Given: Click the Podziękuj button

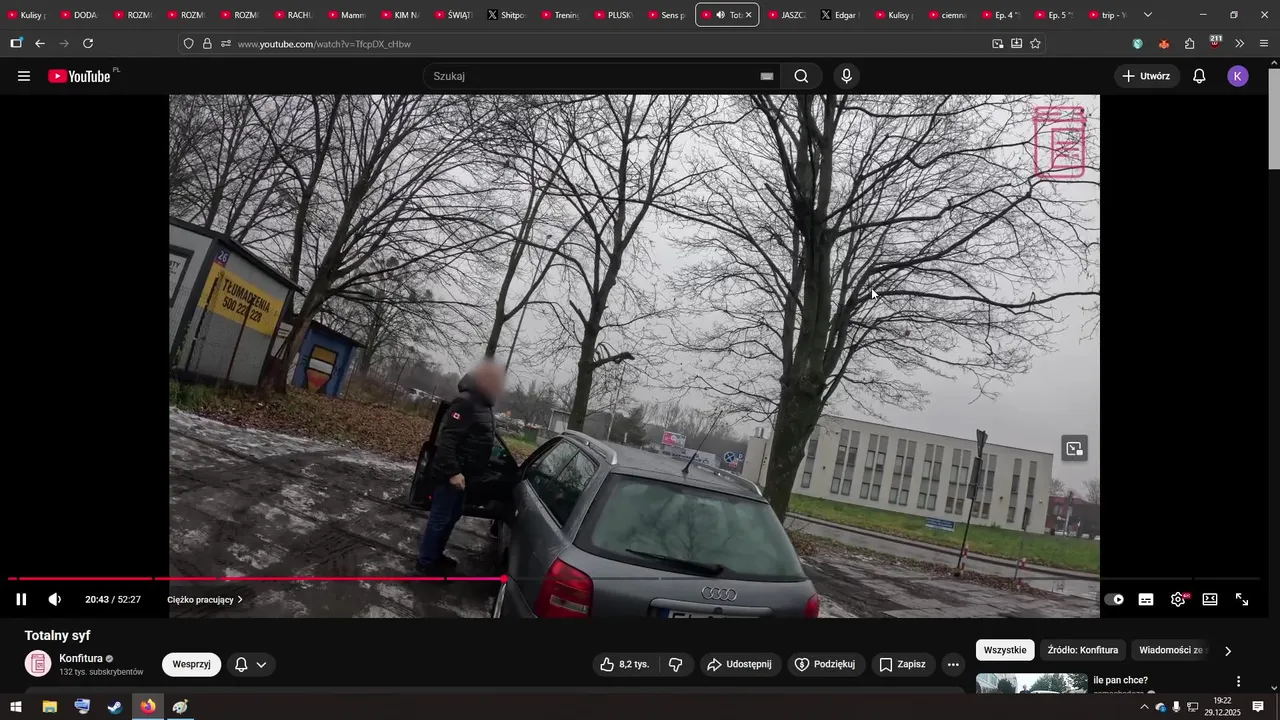Looking at the screenshot, I should click(825, 664).
